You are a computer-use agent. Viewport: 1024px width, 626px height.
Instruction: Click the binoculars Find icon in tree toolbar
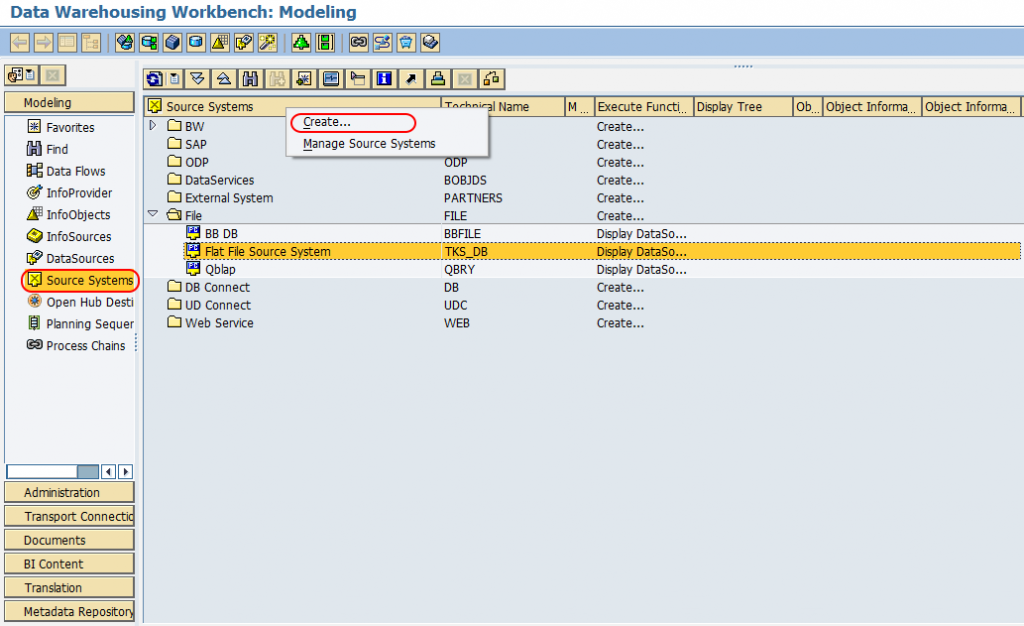tap(251, 78)
